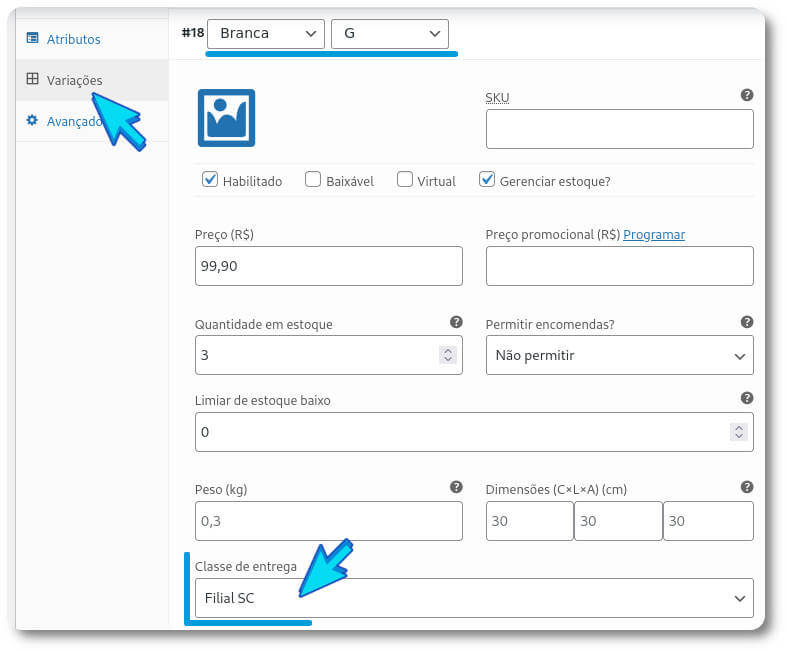The image size is (788, 653).
Task: Open the Permitir encomendas dropdown
Action: (x=620, y=355)
